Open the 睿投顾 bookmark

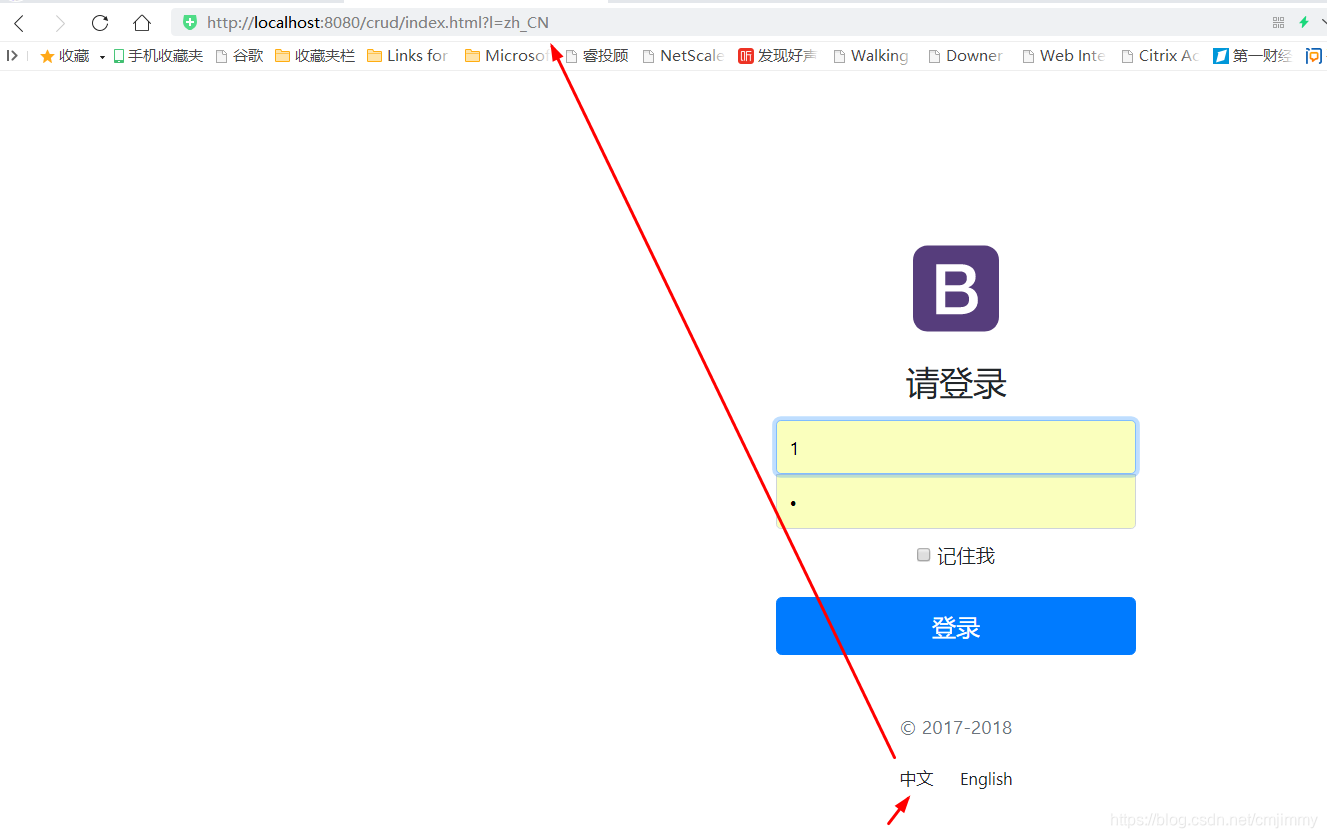(x=597, y=56)
